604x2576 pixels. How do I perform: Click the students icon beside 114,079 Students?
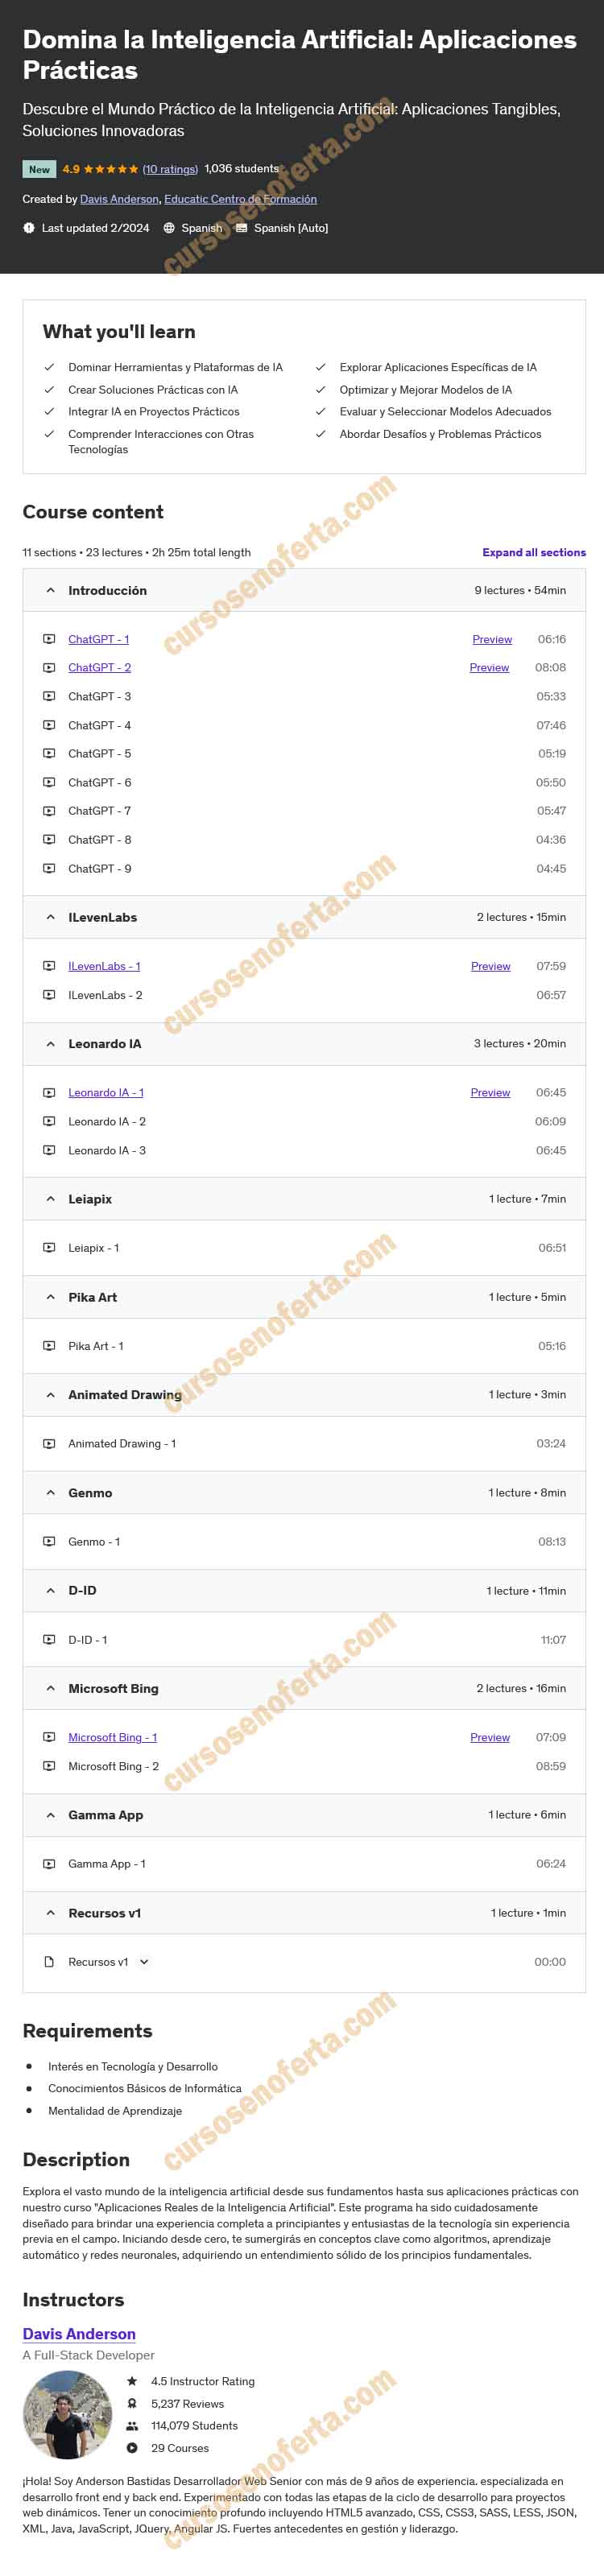[132, 2426]
